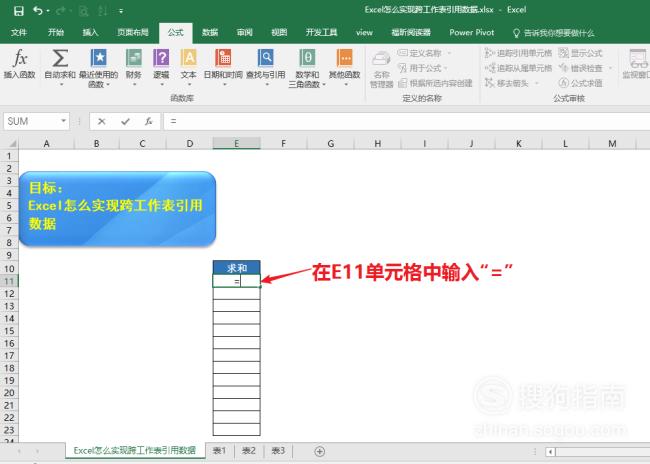The width and height of the screenshot is (650, 464).
Task: Select row 11 header
Action: (9, 281)
